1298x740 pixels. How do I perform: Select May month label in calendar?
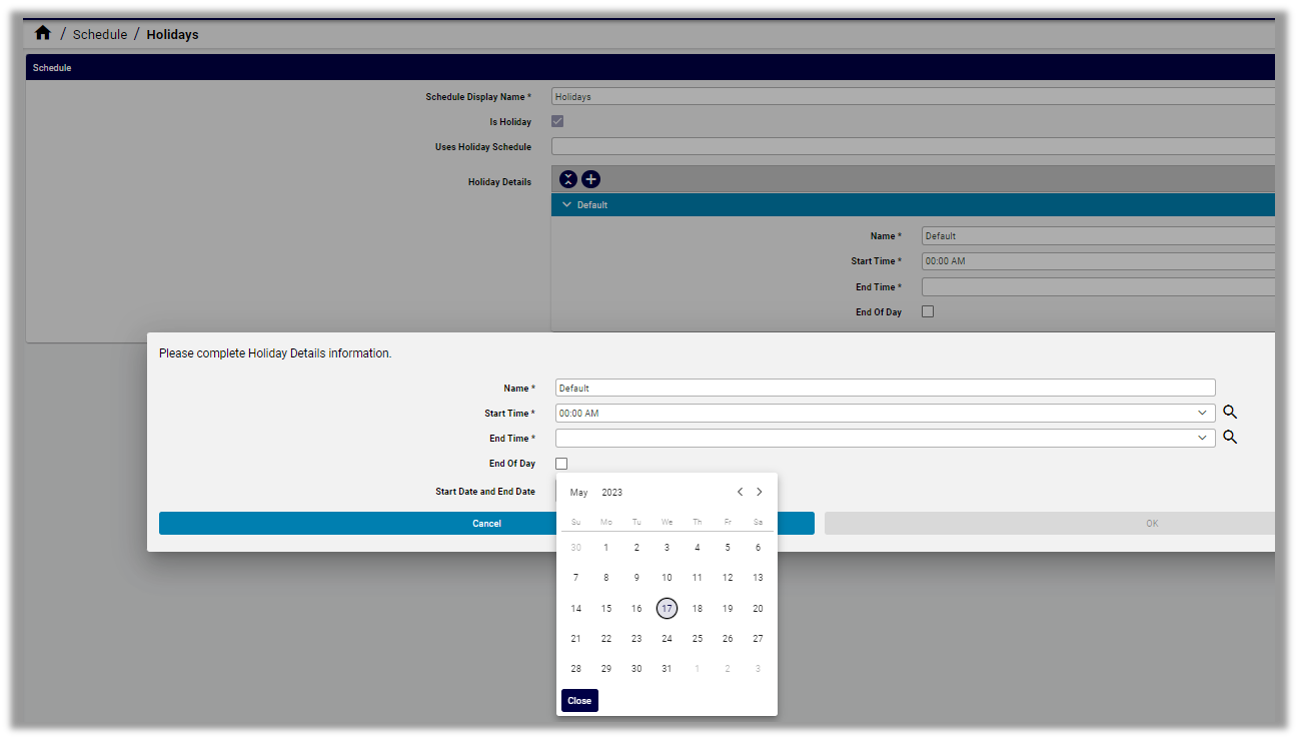pos(579,492)
